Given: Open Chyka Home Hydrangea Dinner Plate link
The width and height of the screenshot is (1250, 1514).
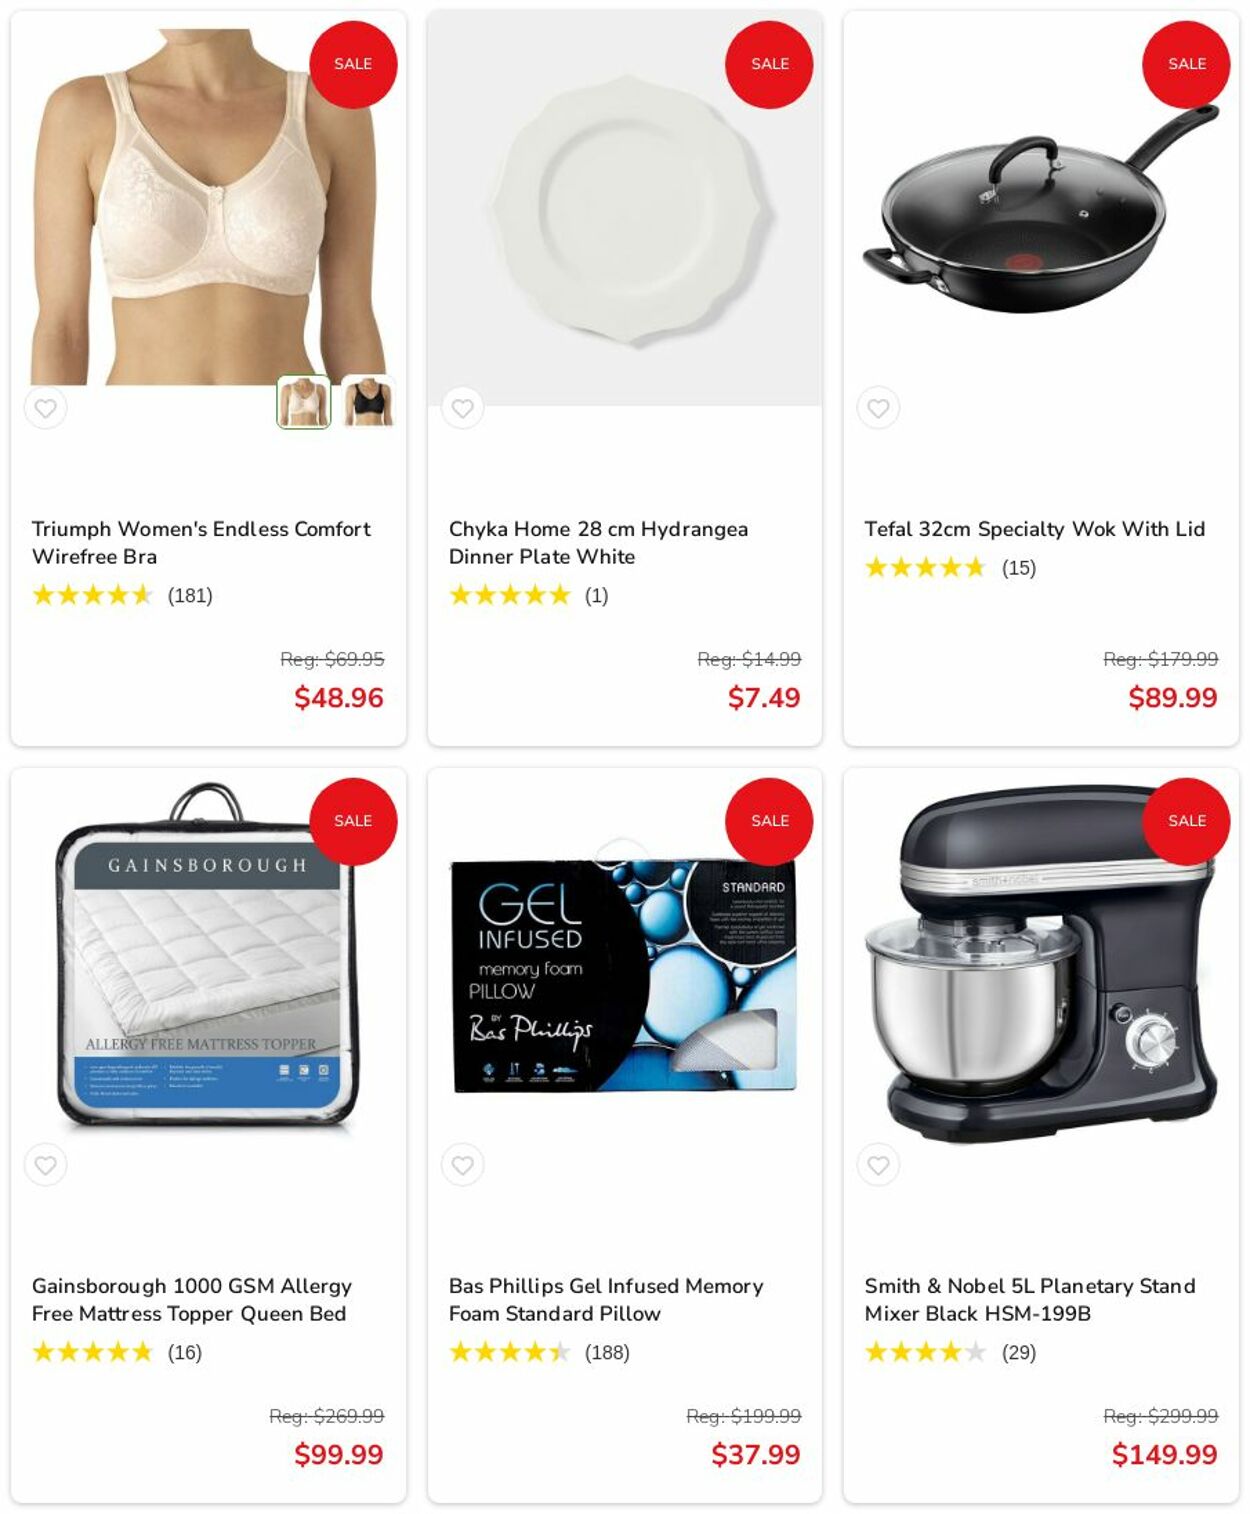Looking at the screenshot, I should tap(598, 542).
